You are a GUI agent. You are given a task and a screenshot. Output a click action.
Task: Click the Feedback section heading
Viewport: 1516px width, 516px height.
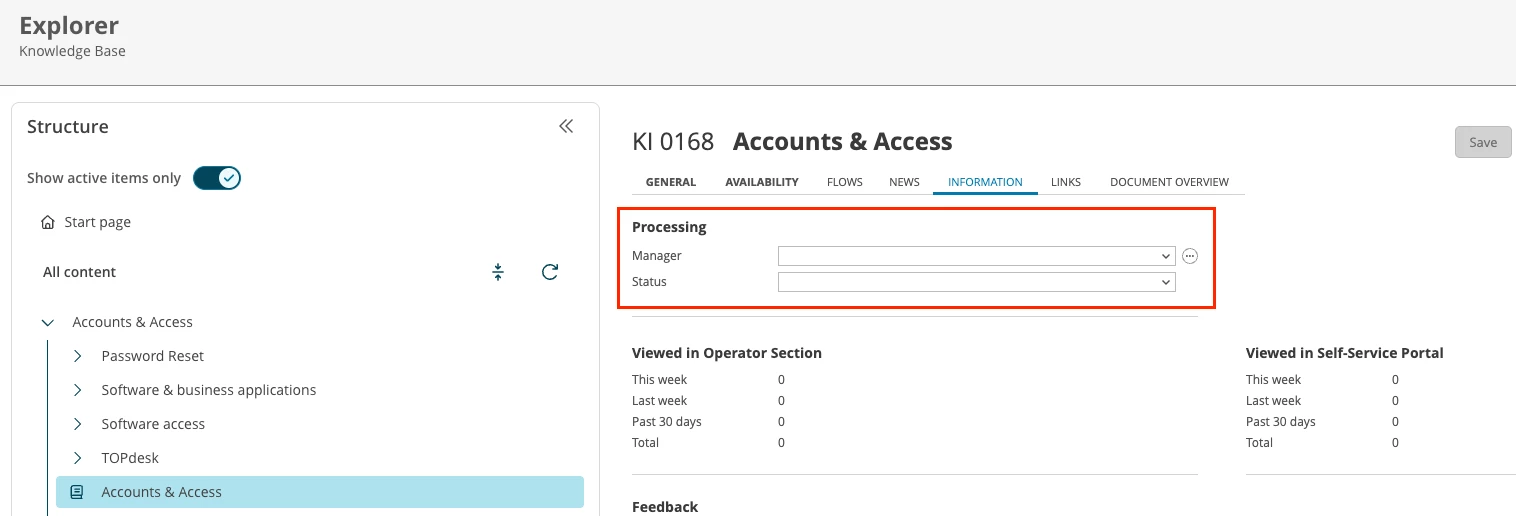tap(665, 507)
